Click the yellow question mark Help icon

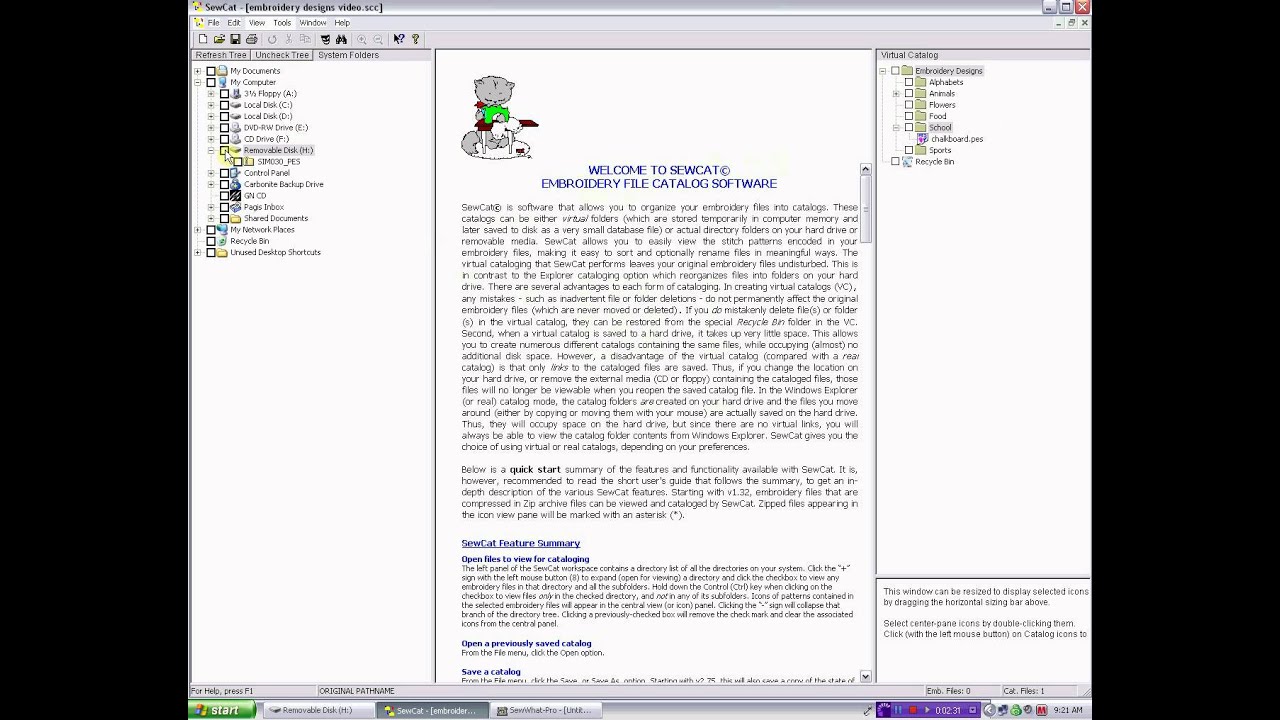point(415,39)
